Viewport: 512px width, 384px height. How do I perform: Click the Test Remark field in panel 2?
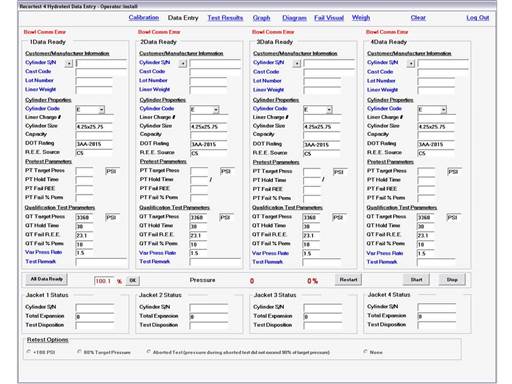pos(215,262)
